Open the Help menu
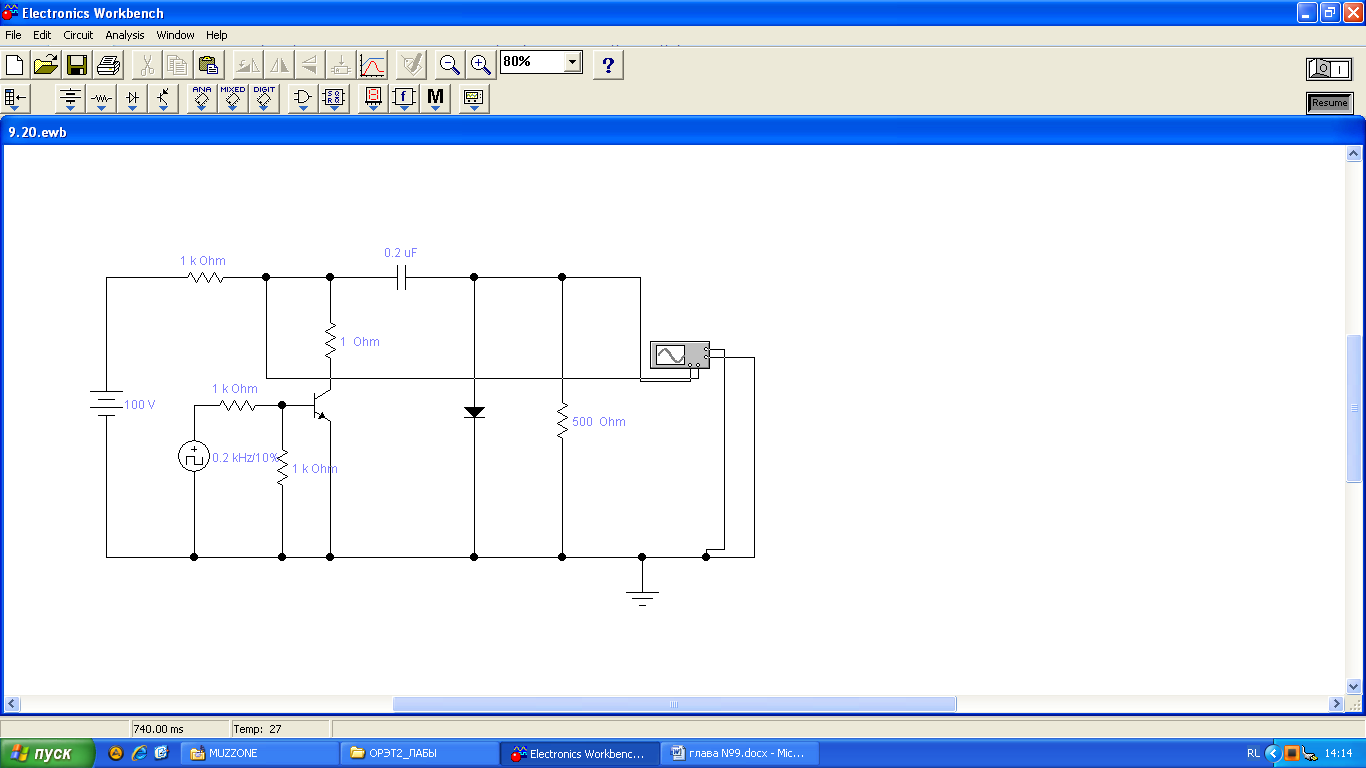The image size is (1366, 768). (217, 35)
